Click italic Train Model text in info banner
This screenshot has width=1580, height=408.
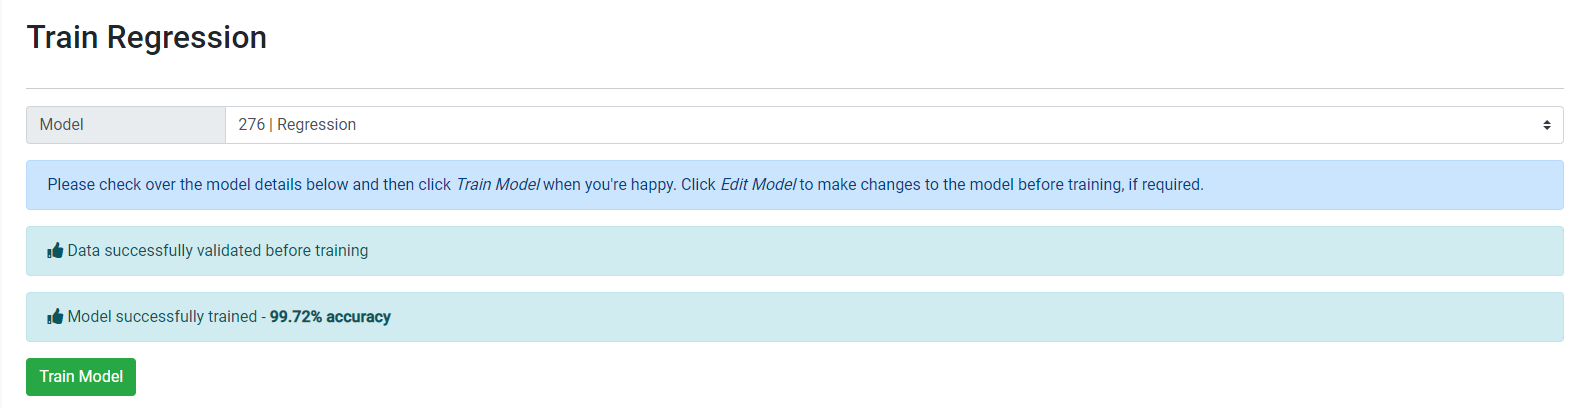(497, 185)
